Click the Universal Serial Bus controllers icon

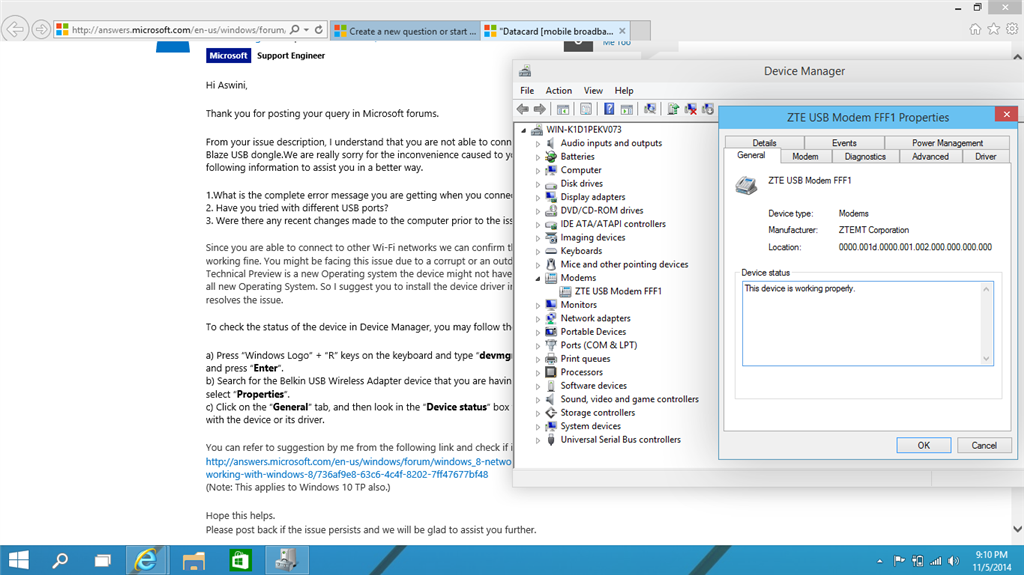pos(551,440)
